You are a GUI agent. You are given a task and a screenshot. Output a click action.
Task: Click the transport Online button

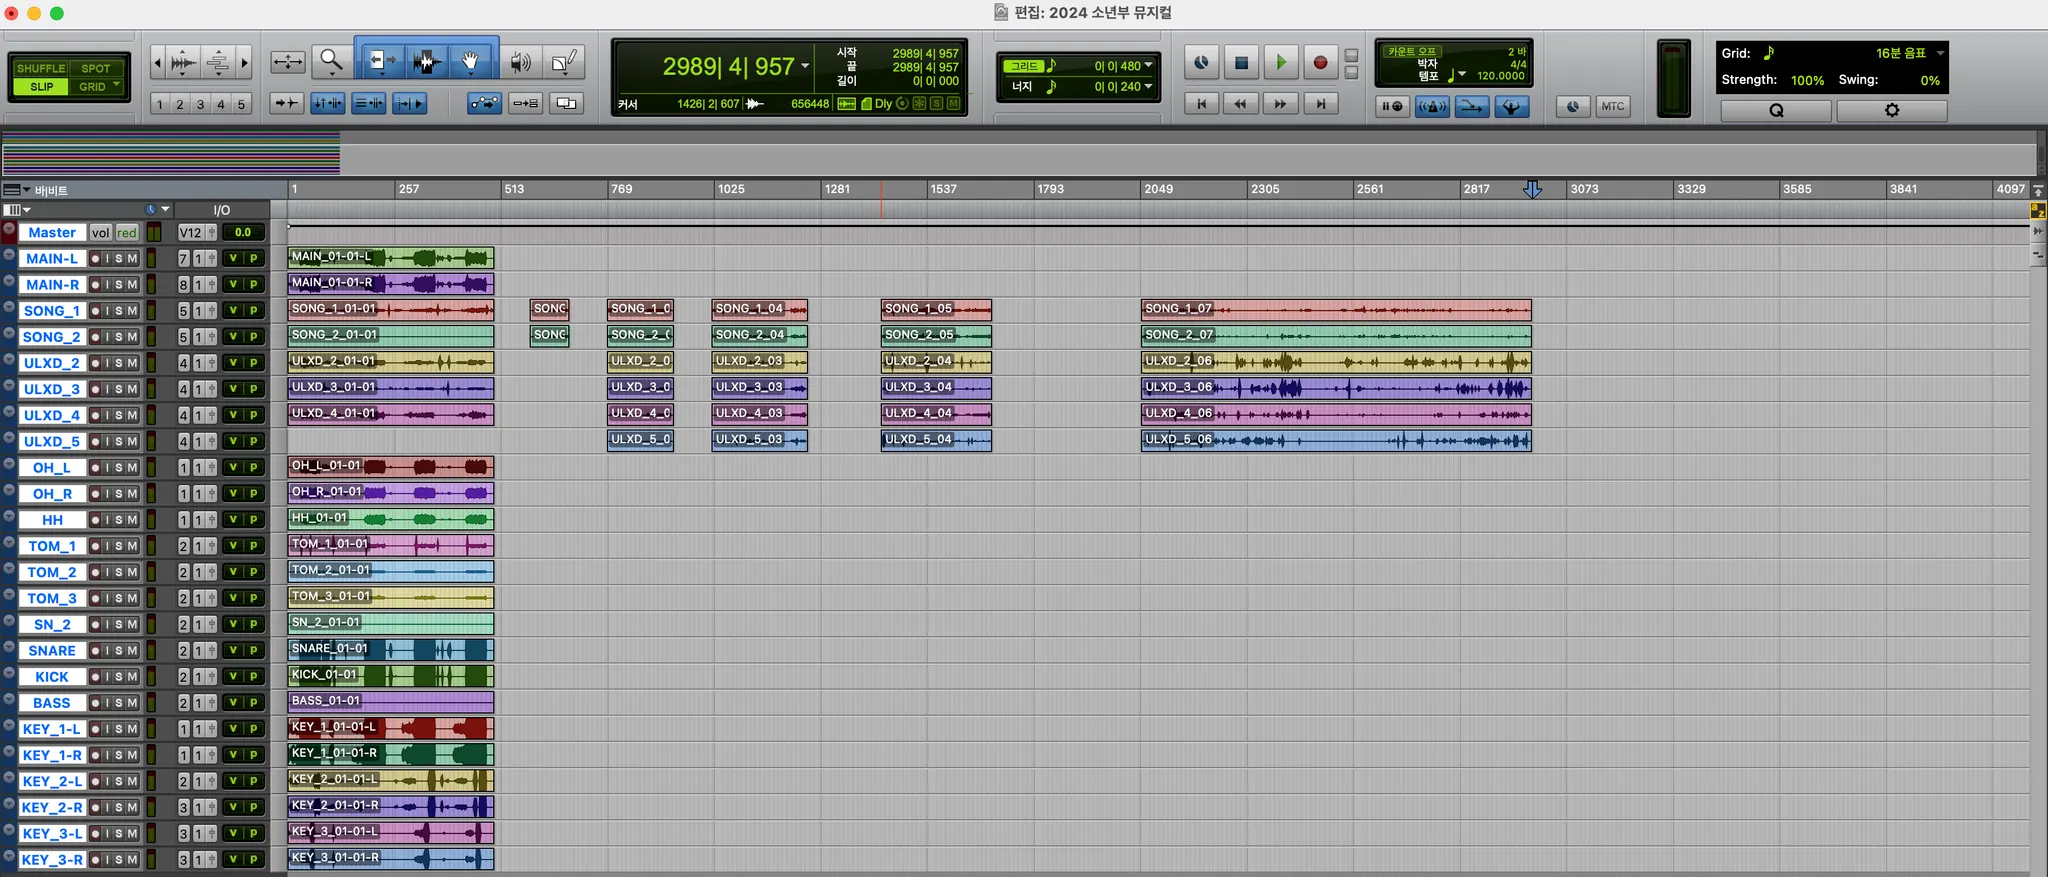[x=1201, y=62]
